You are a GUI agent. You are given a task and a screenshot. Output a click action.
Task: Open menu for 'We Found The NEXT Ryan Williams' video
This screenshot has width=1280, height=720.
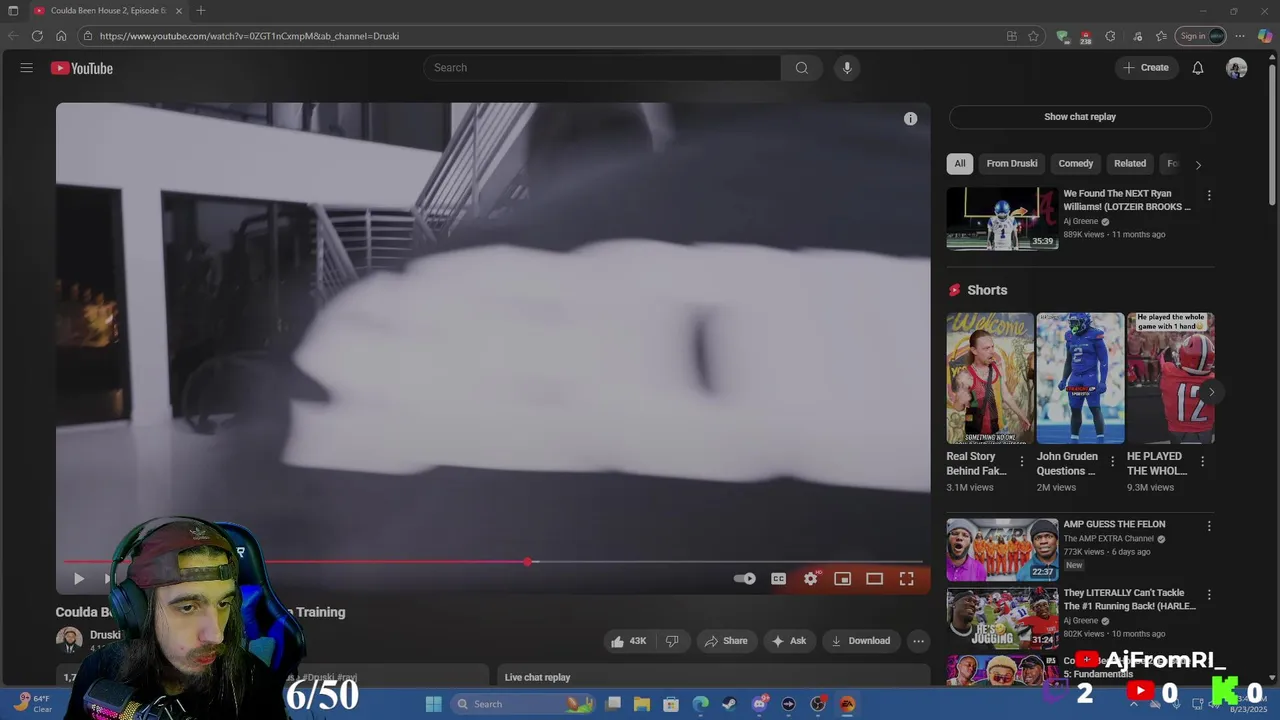pyautogui.click(x=1209, y=196)
